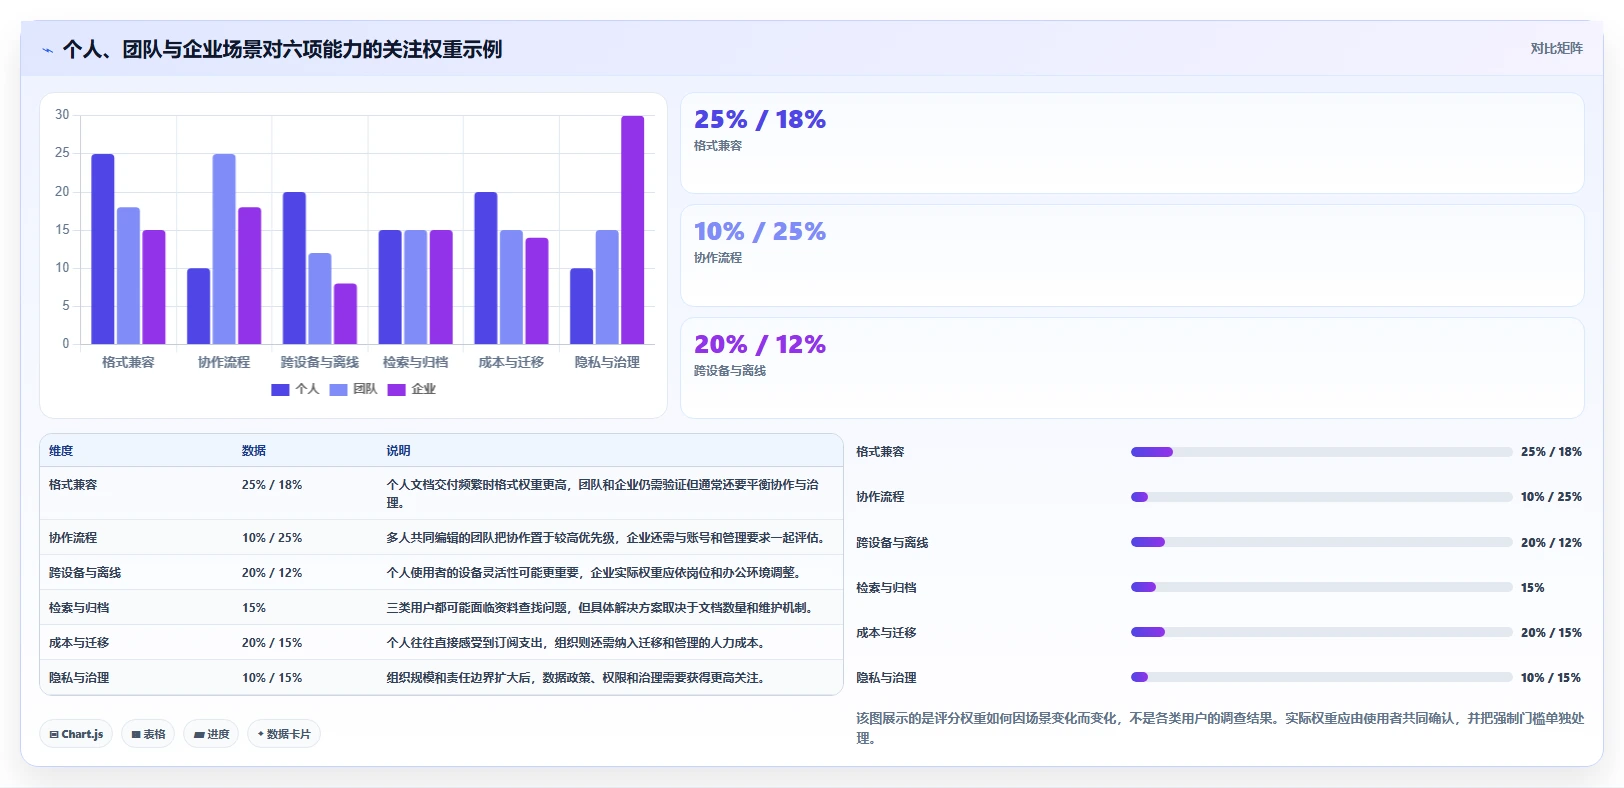The image size is (1624, 788).
Task: Click the 10% / 25% value beside the 协作流程 progress bar
Action: click(1551, 497)
